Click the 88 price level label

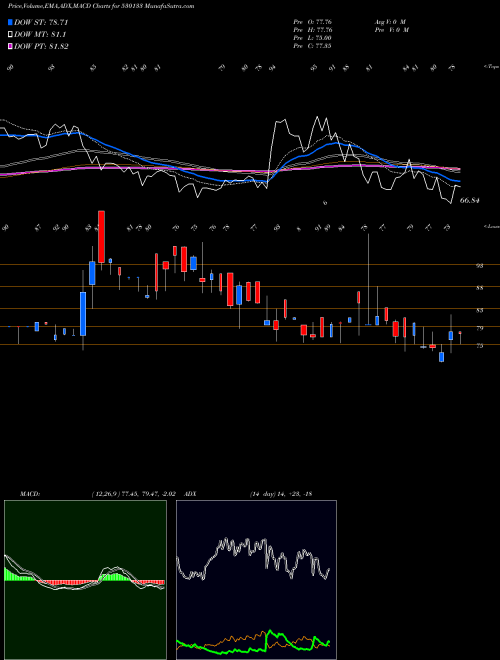[x=479, y=288]
